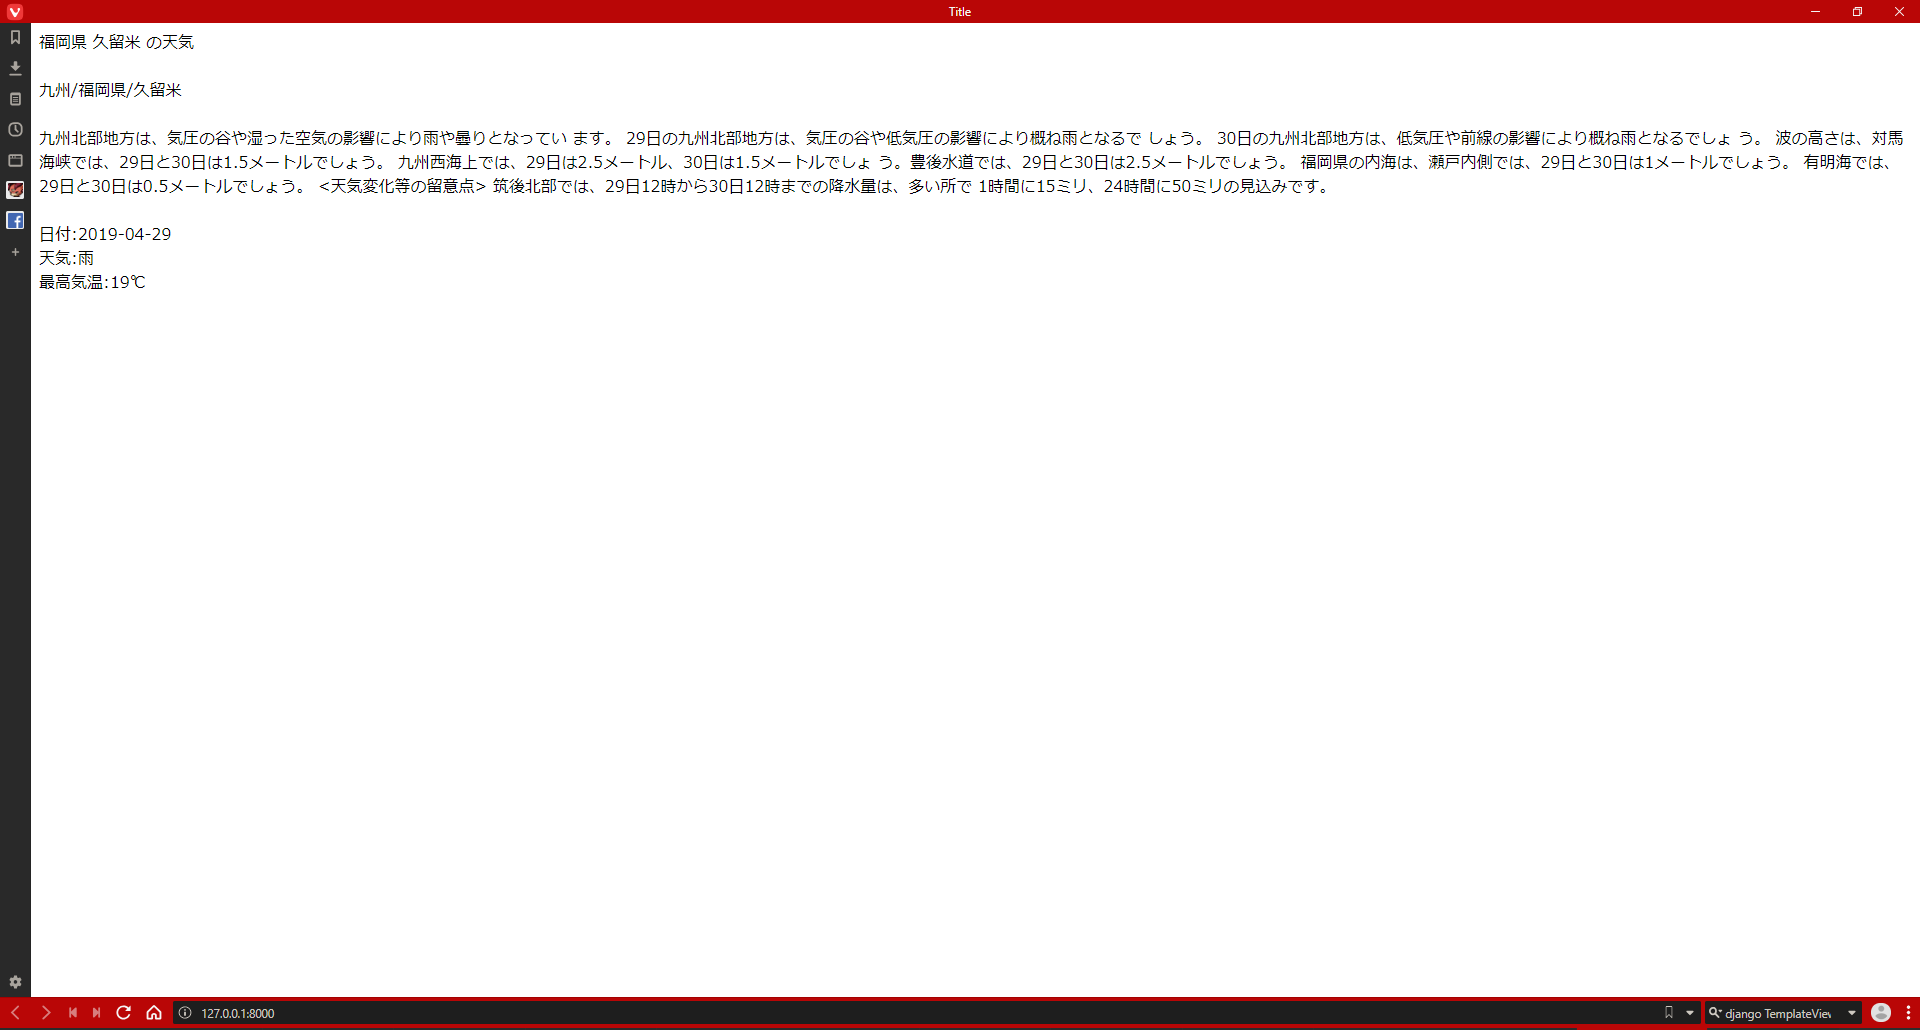Open the History side panel

(15, 129)
